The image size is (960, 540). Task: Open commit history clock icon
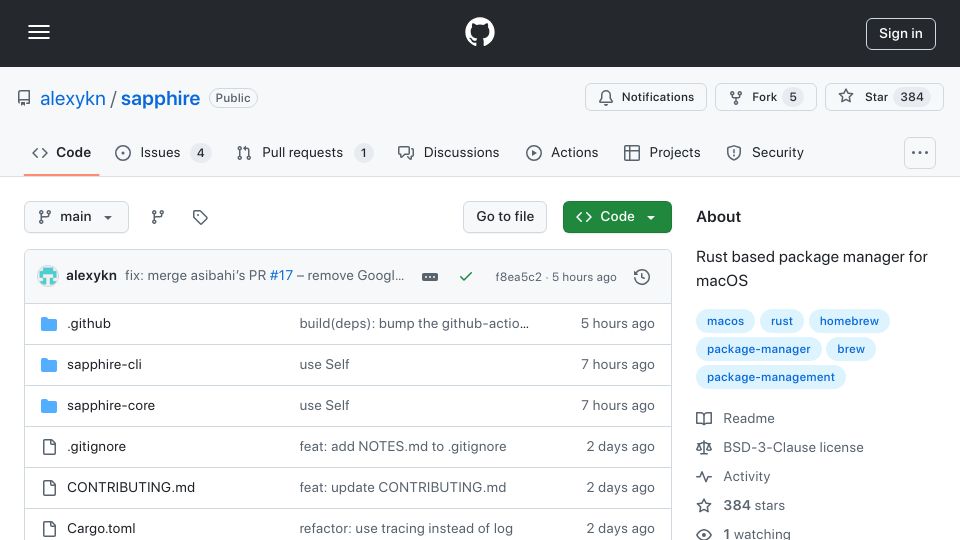point(642,277)
